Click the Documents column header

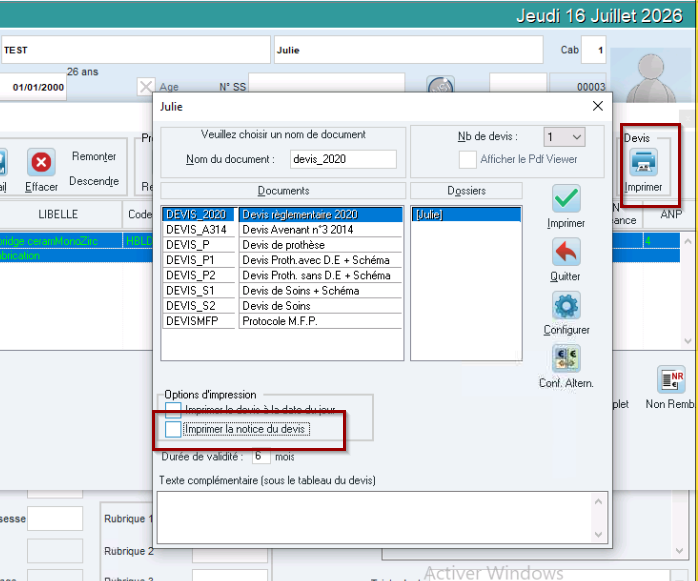pyautogui.click(x=283, y=191)
